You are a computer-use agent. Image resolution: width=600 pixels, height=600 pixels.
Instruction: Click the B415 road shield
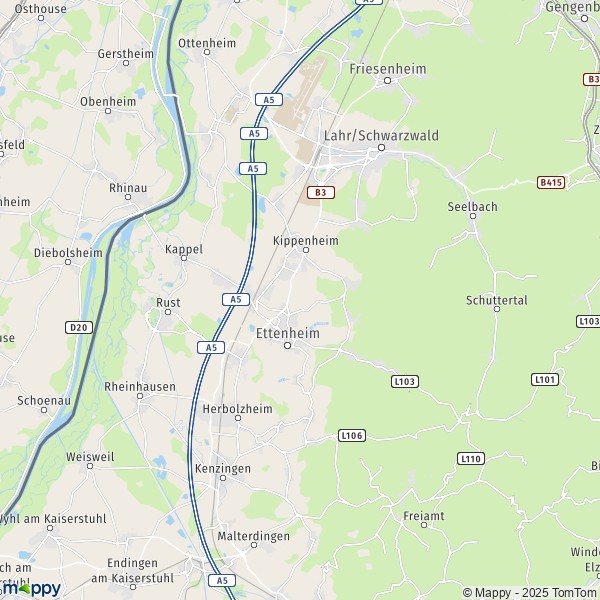[x=551, y=183]
